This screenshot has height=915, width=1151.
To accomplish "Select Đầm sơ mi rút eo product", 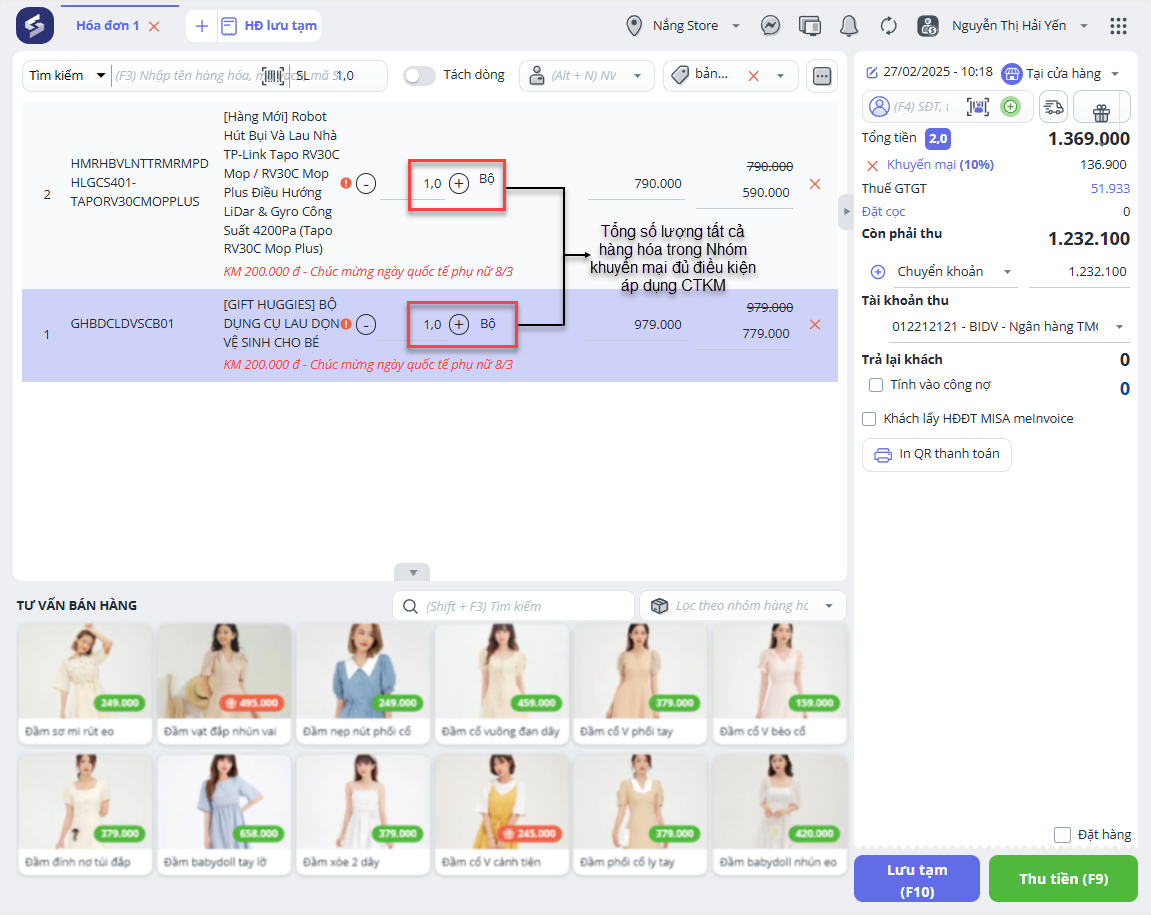I will [84, 684].
